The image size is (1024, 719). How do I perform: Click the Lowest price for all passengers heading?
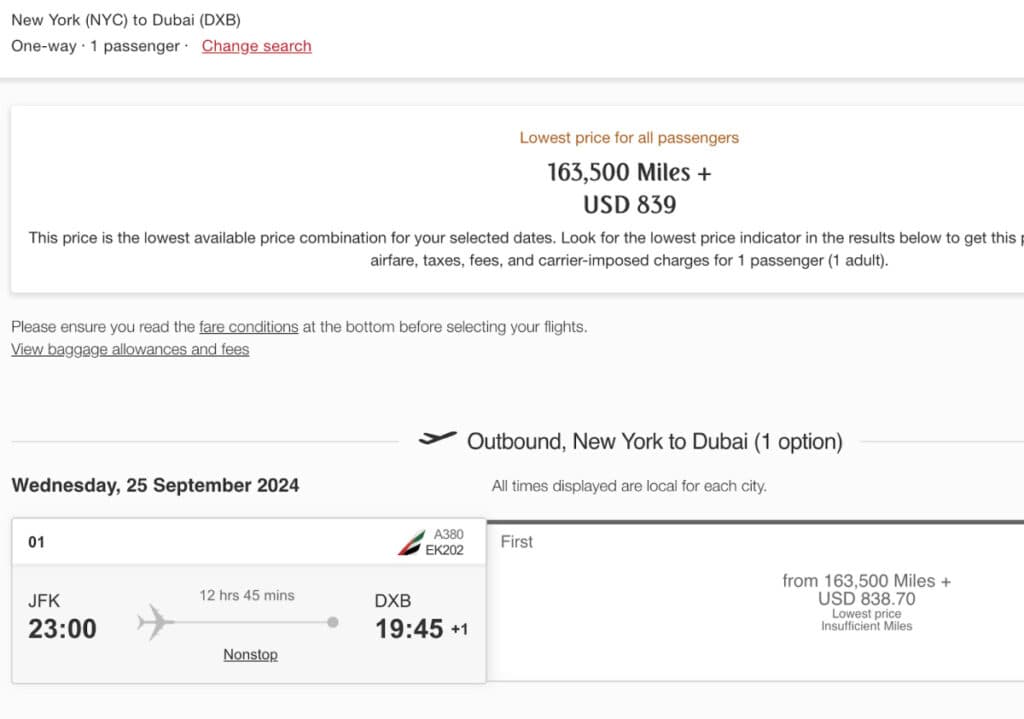click(629, 138)
